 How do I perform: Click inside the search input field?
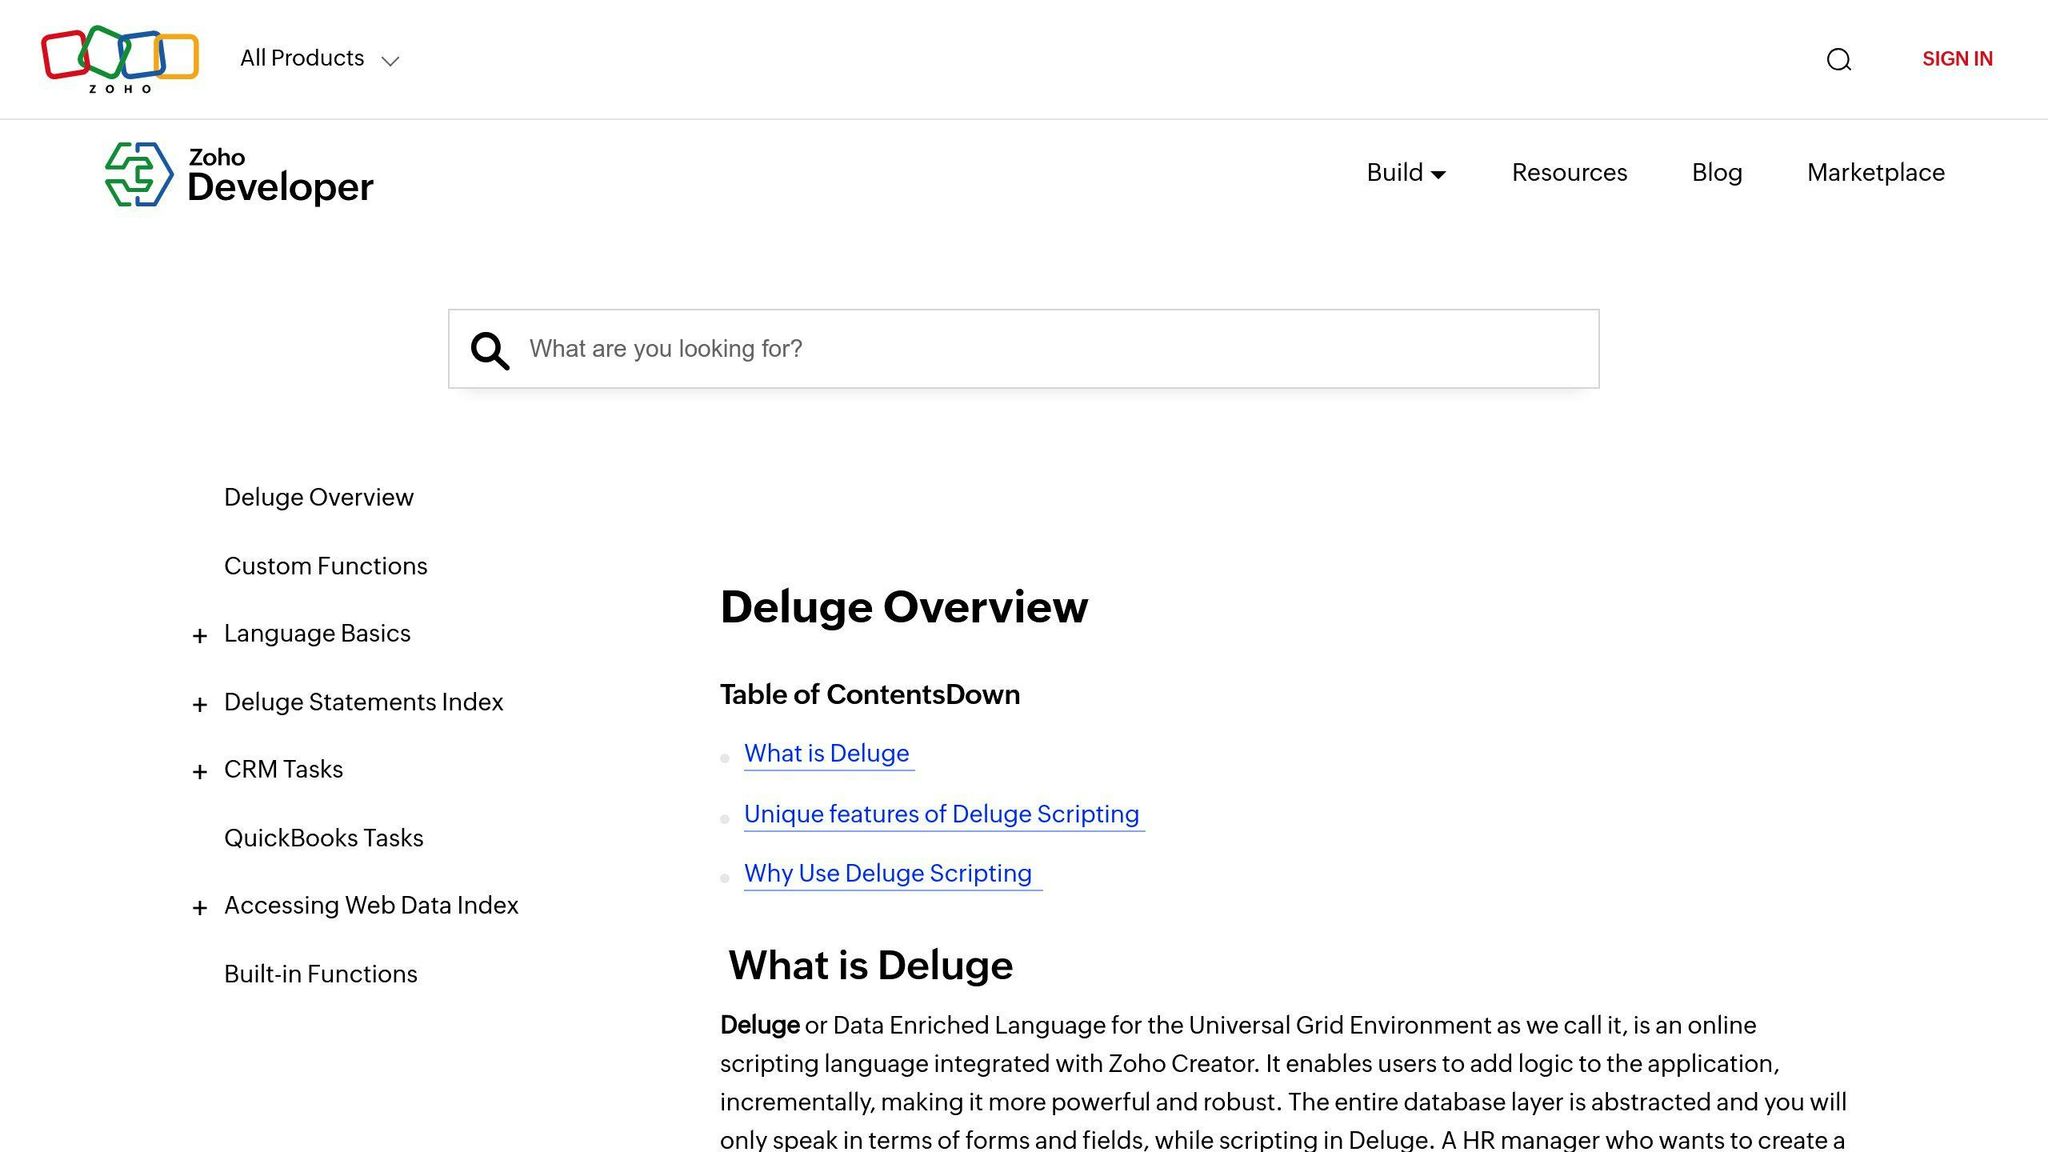(x=1000, y=349)
